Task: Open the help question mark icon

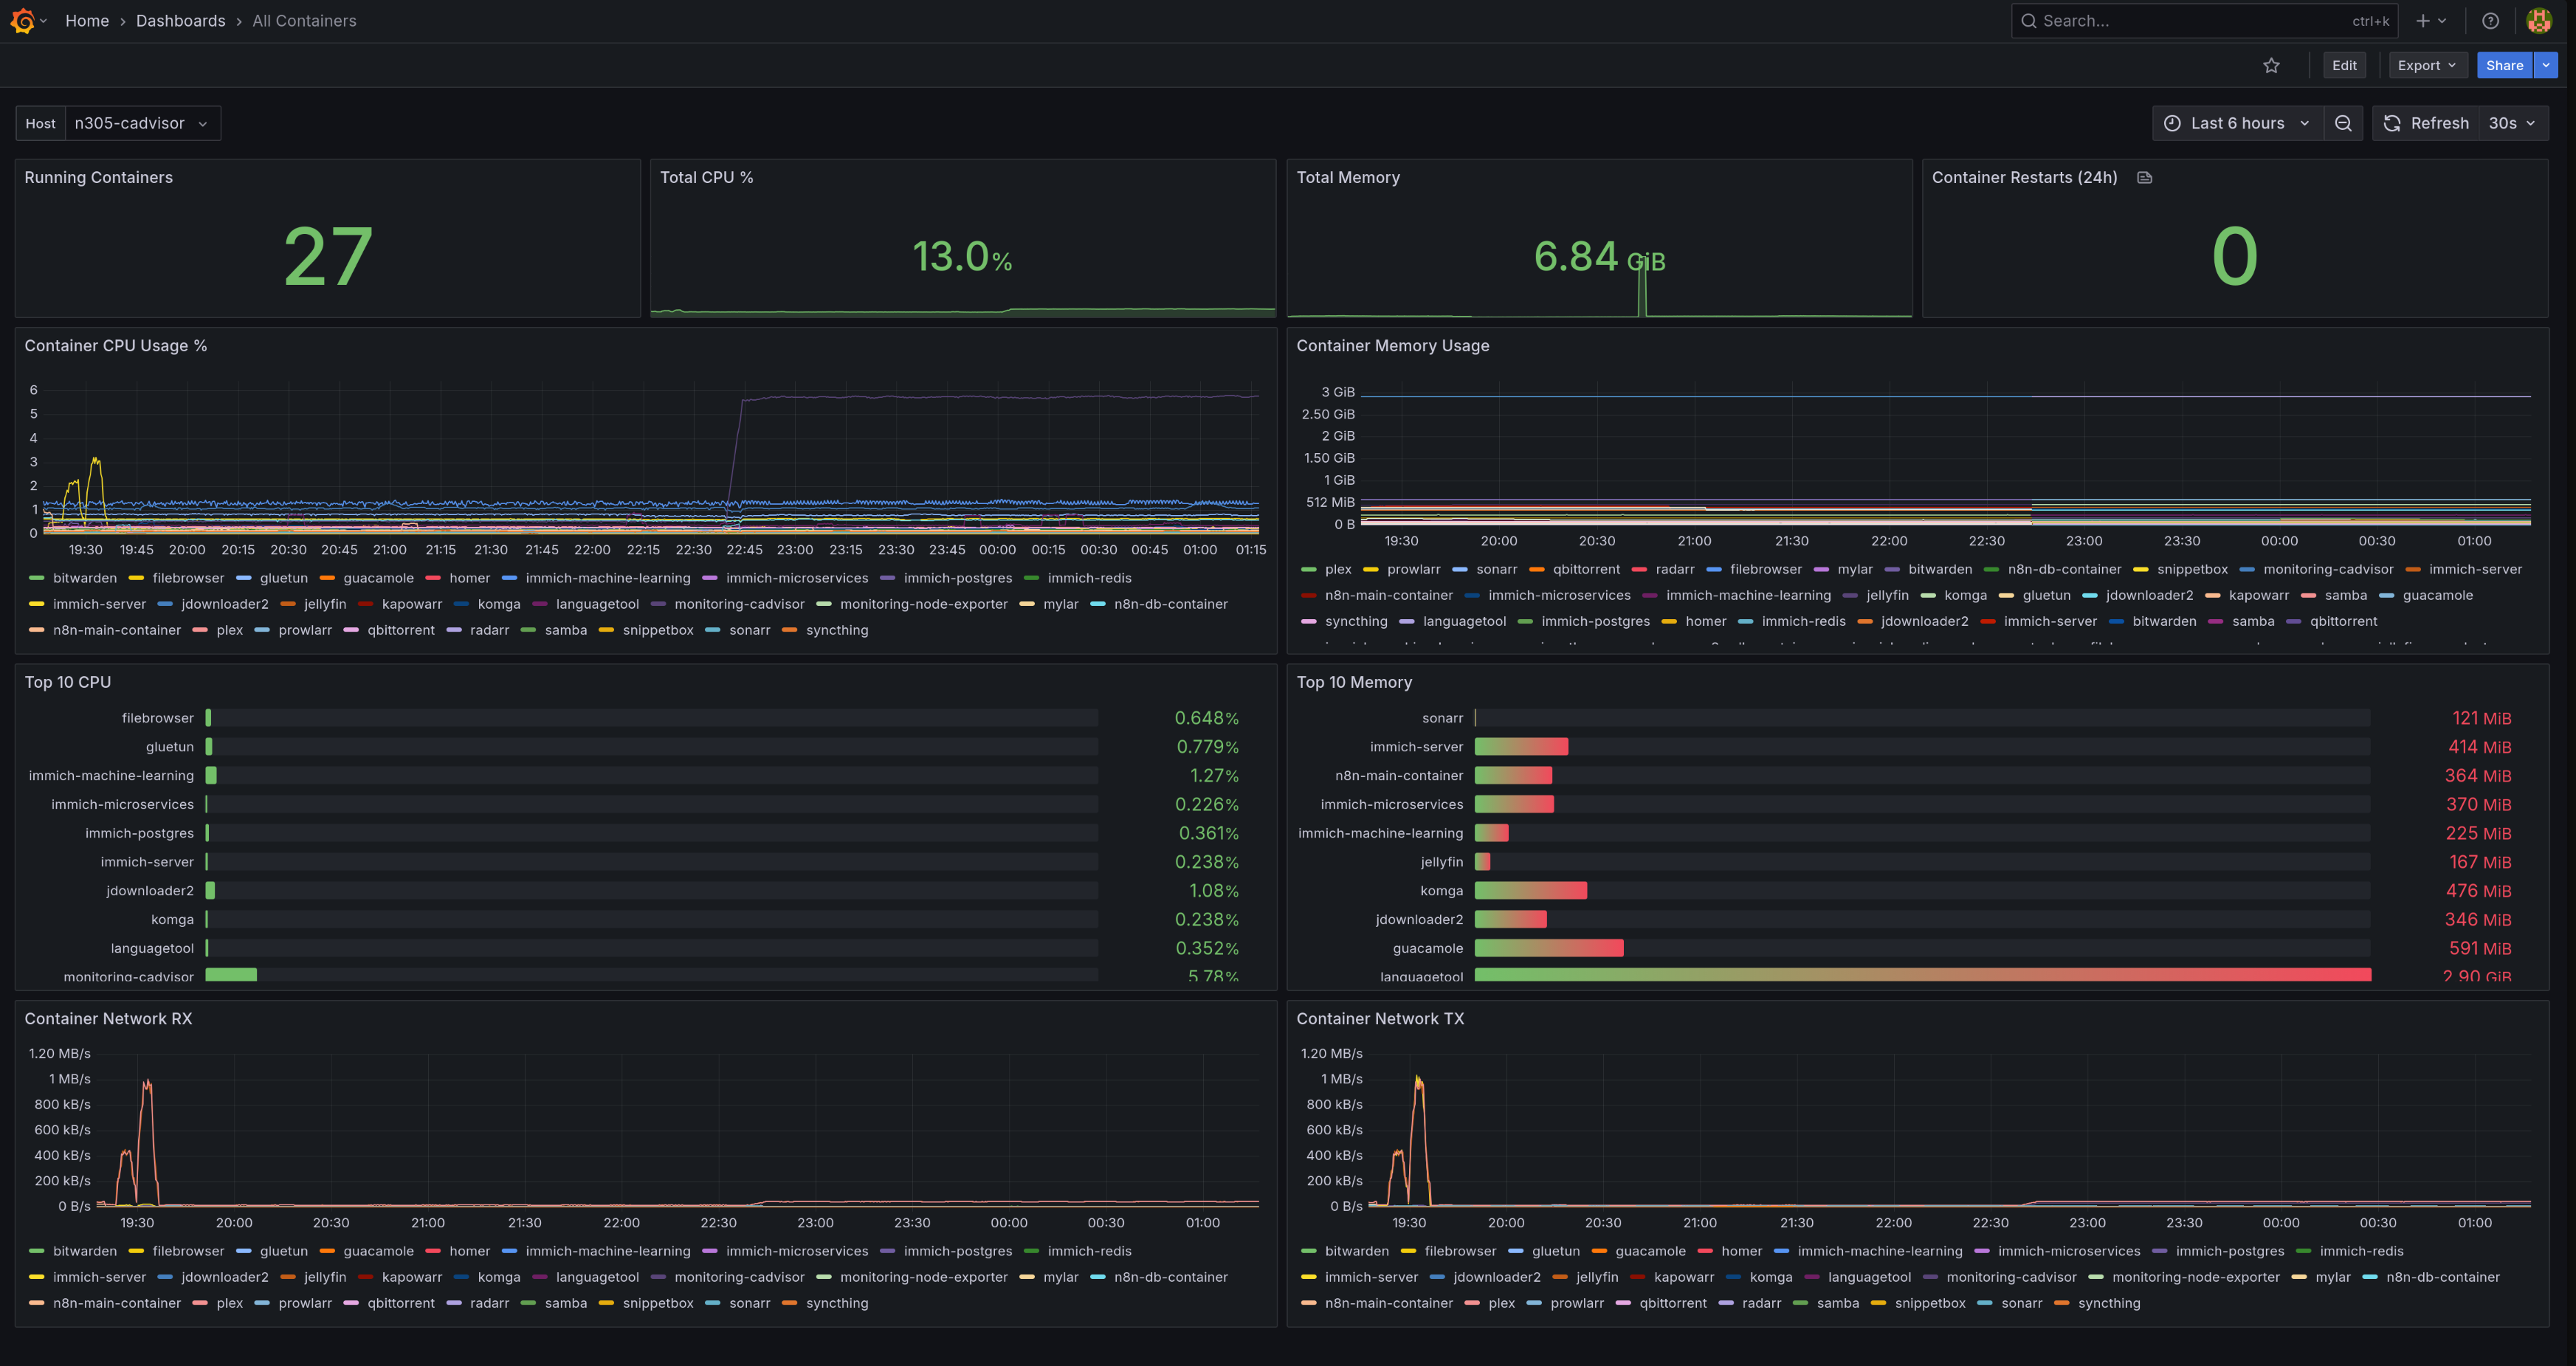Action: point(2491,20)
